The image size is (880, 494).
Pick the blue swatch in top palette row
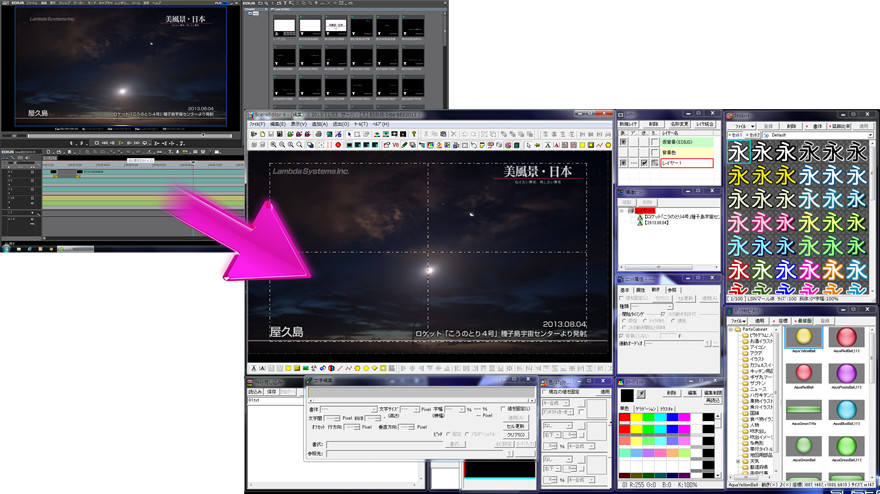pos(672,417)
